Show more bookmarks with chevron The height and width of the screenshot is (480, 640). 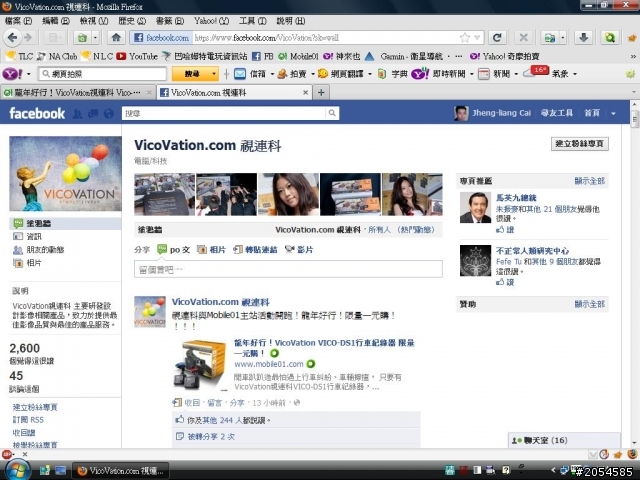pos(633,56)
